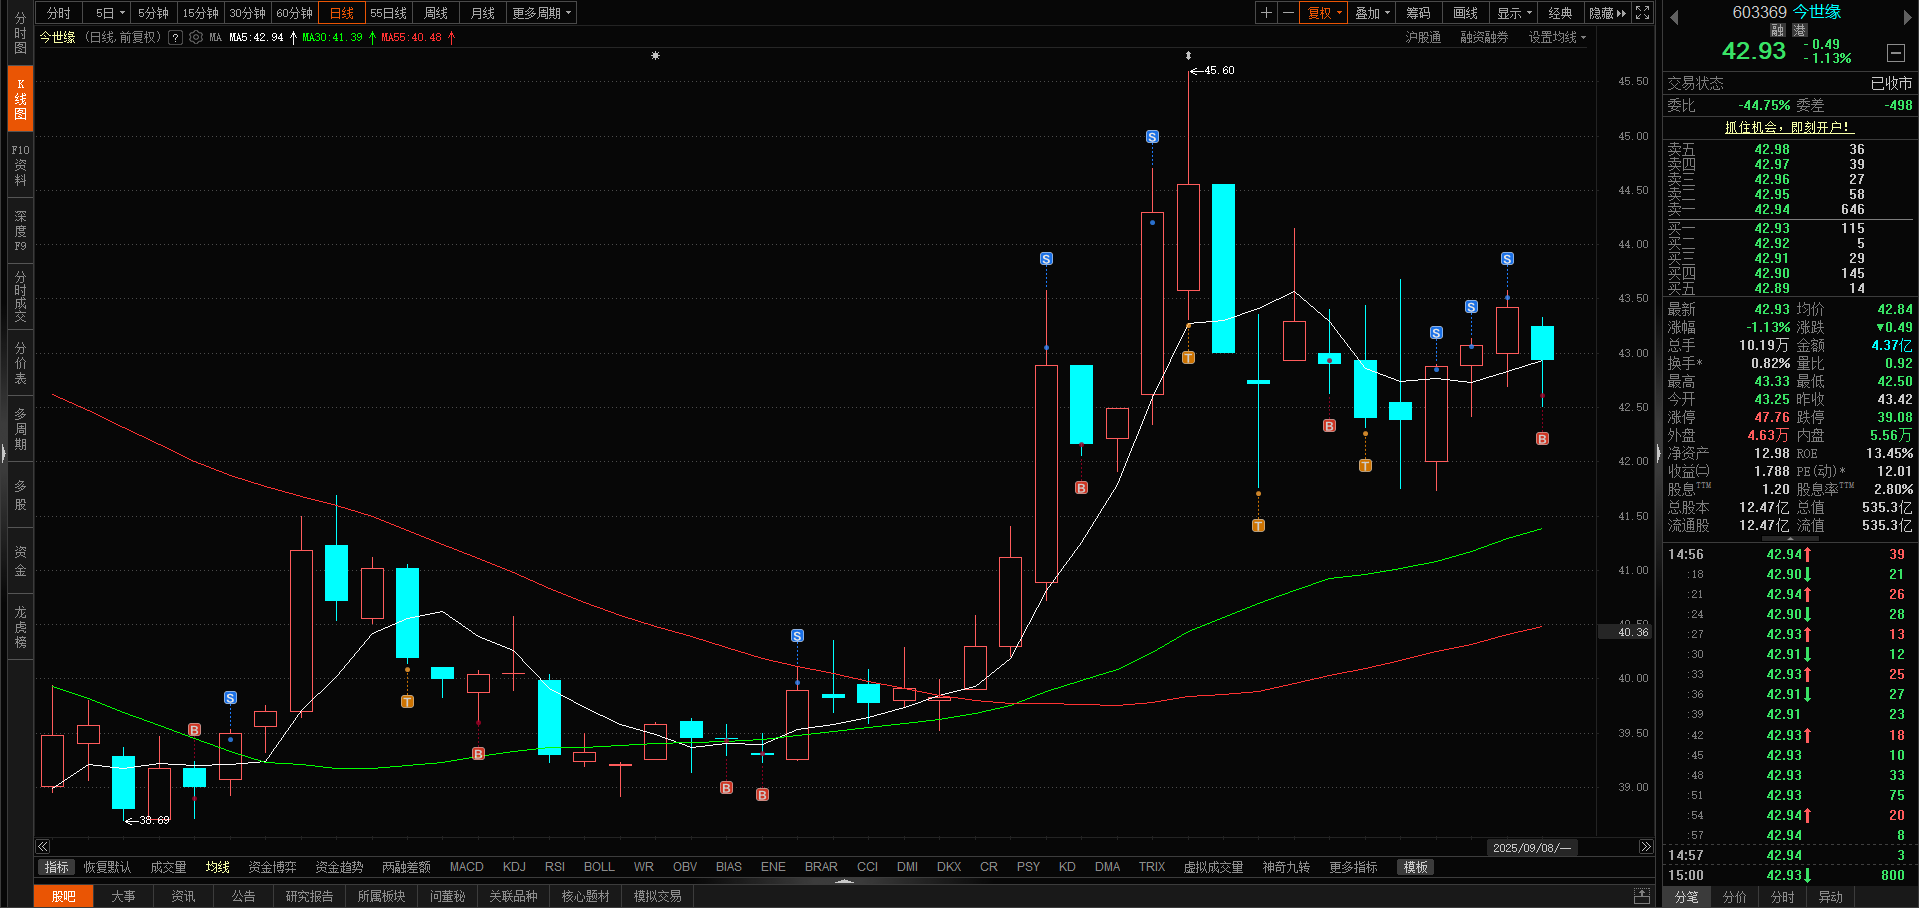Toggle fullscreen chart icon
Image resolution: width=1919 pixels, height=908 pixels.
click(x=1642, y=13)
